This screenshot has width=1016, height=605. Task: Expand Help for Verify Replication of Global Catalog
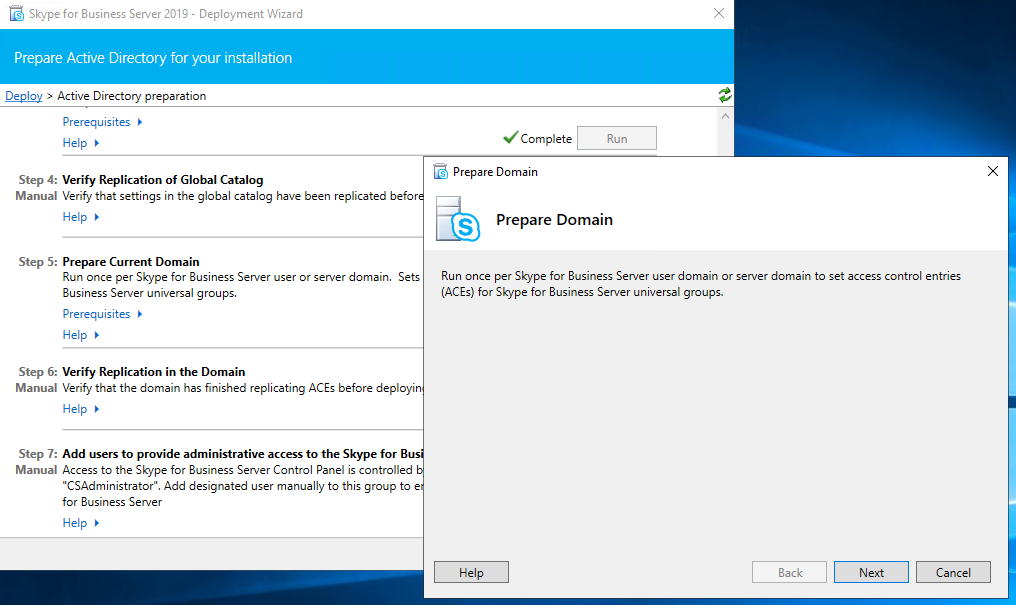point(80,217)
